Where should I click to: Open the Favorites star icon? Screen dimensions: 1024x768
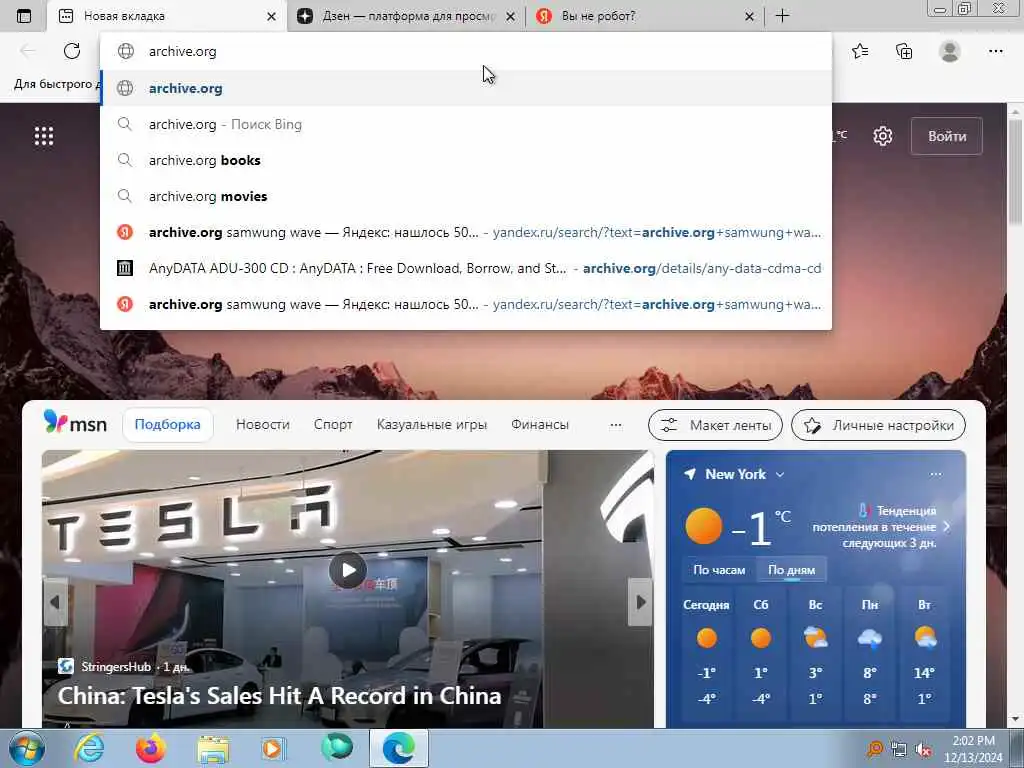tap(860, 51)
